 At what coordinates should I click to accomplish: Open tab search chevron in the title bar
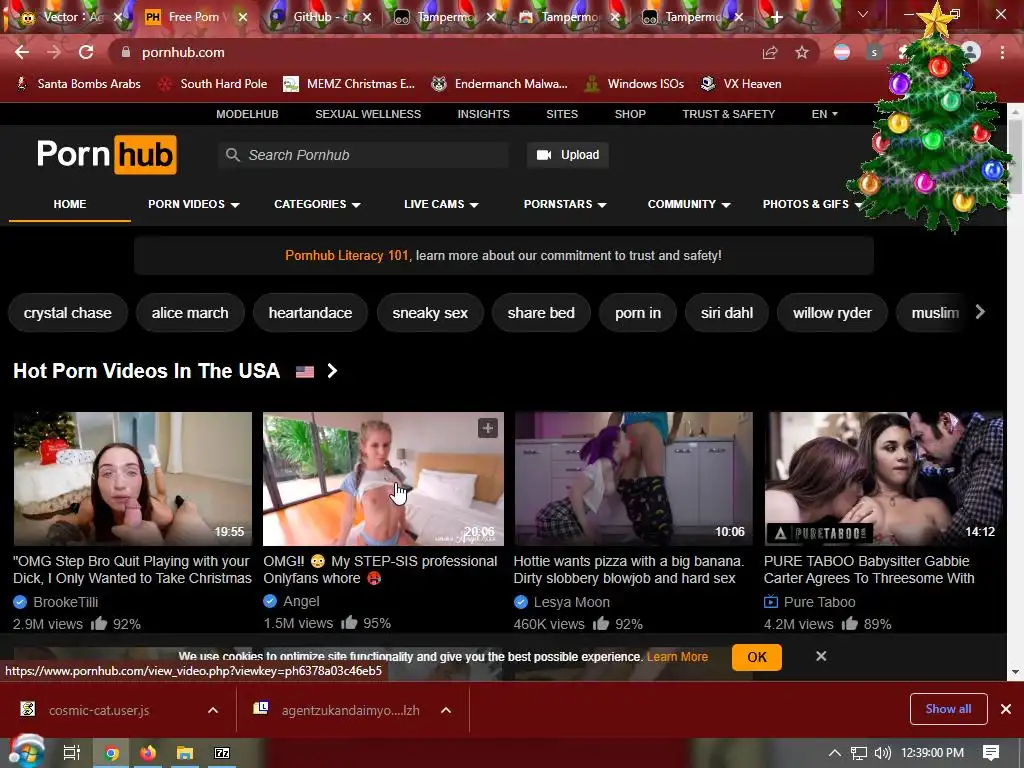[x=863, y=14]
